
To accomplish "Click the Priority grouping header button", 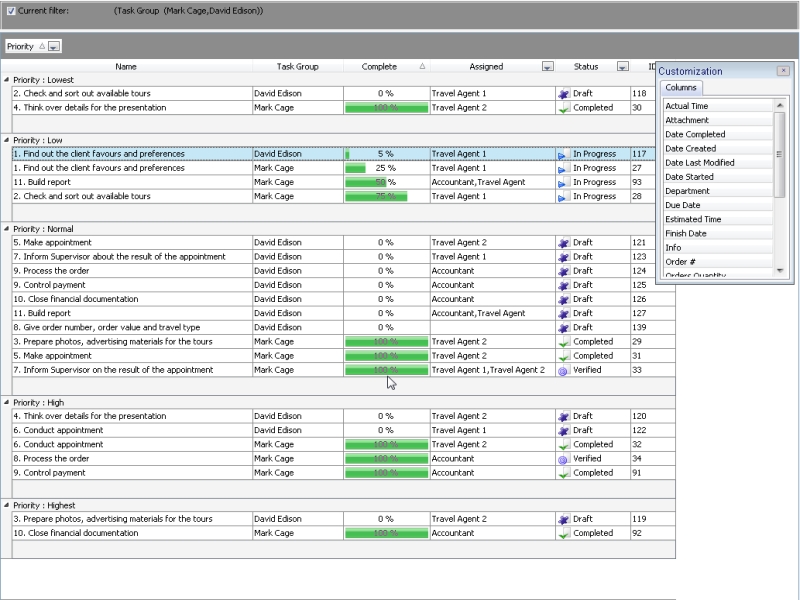I will tap(33, 46).
